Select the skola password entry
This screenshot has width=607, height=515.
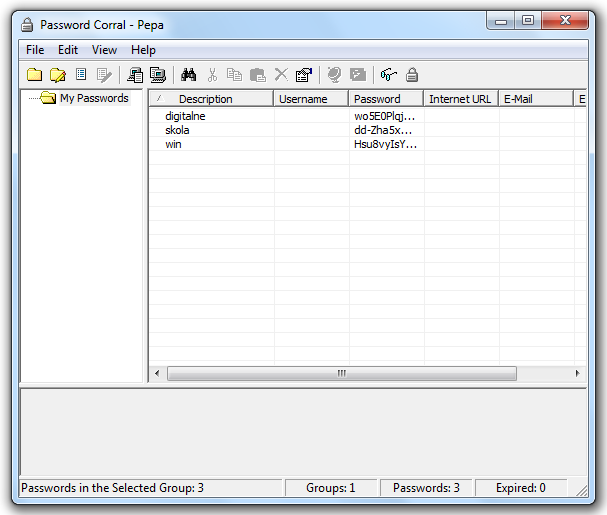point(177,130)
